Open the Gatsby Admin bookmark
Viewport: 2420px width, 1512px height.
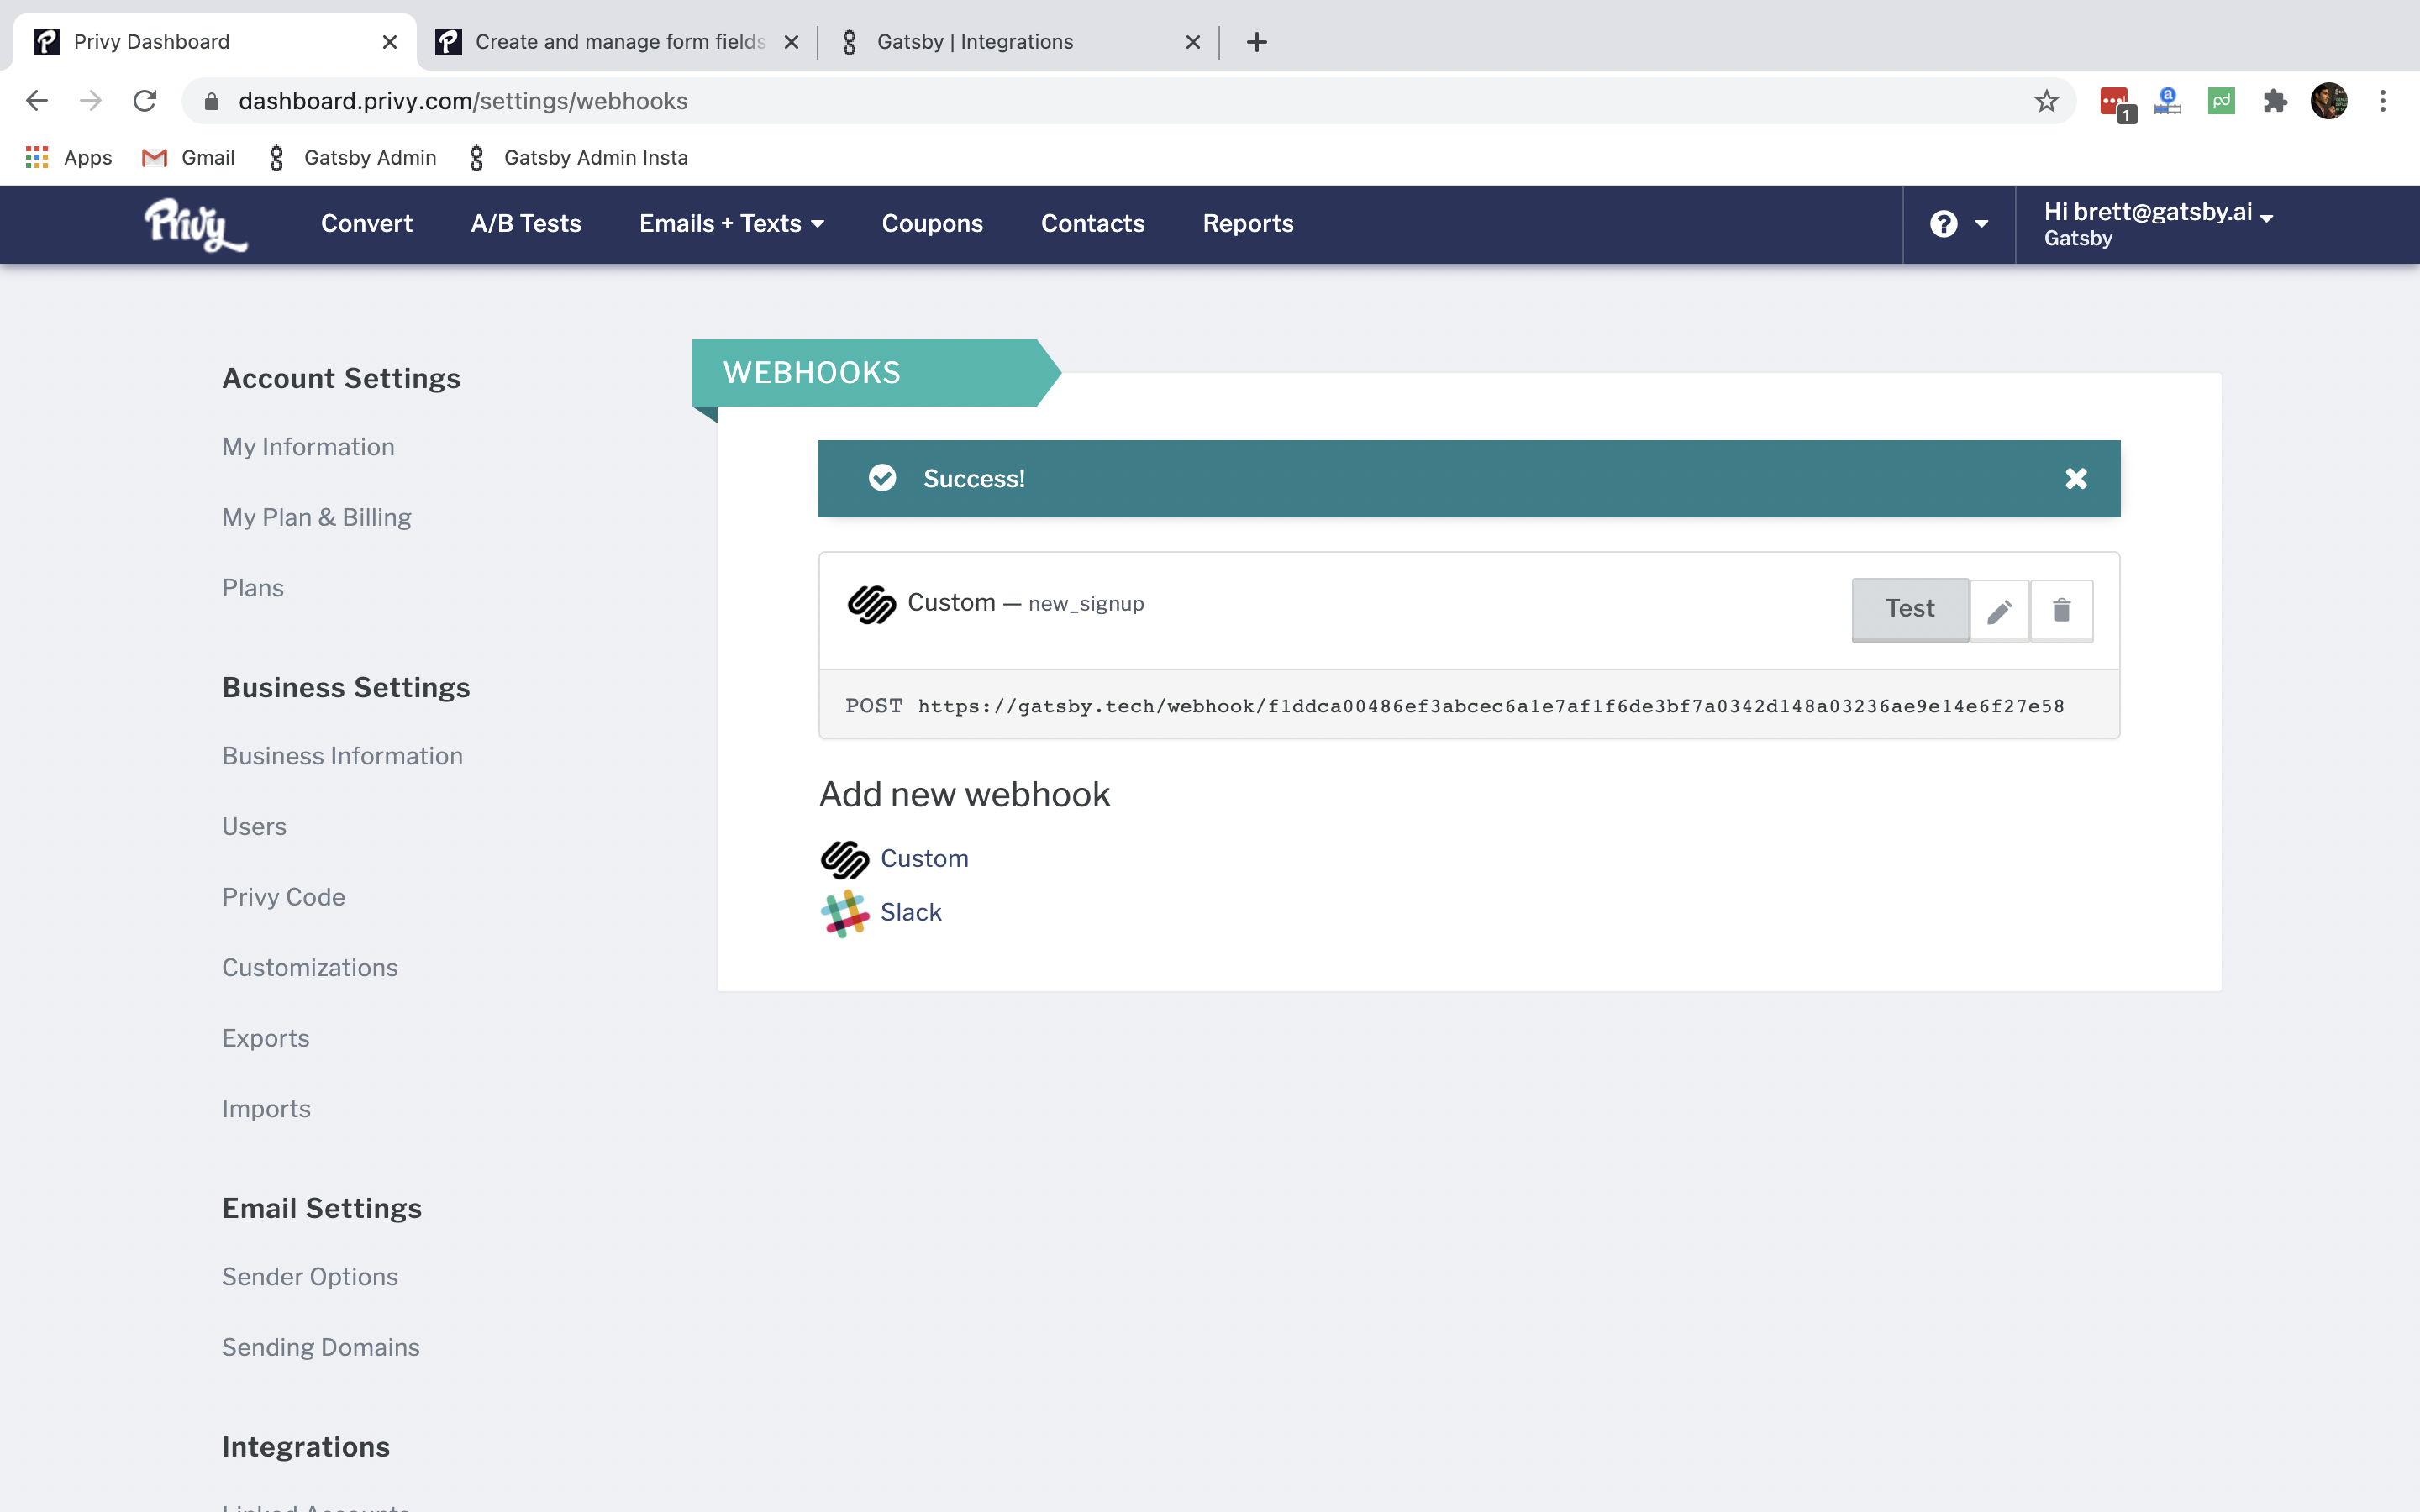tap(352, 157)
